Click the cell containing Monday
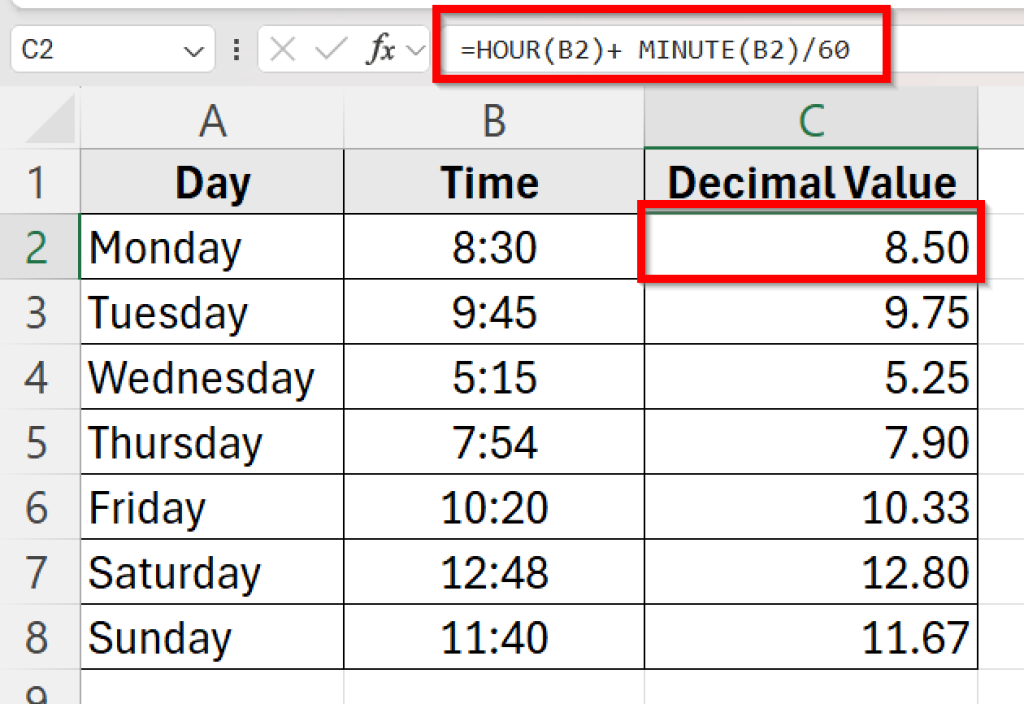Image resolution: width=1024 pixels, height=704 pixels. pos(210,247)
